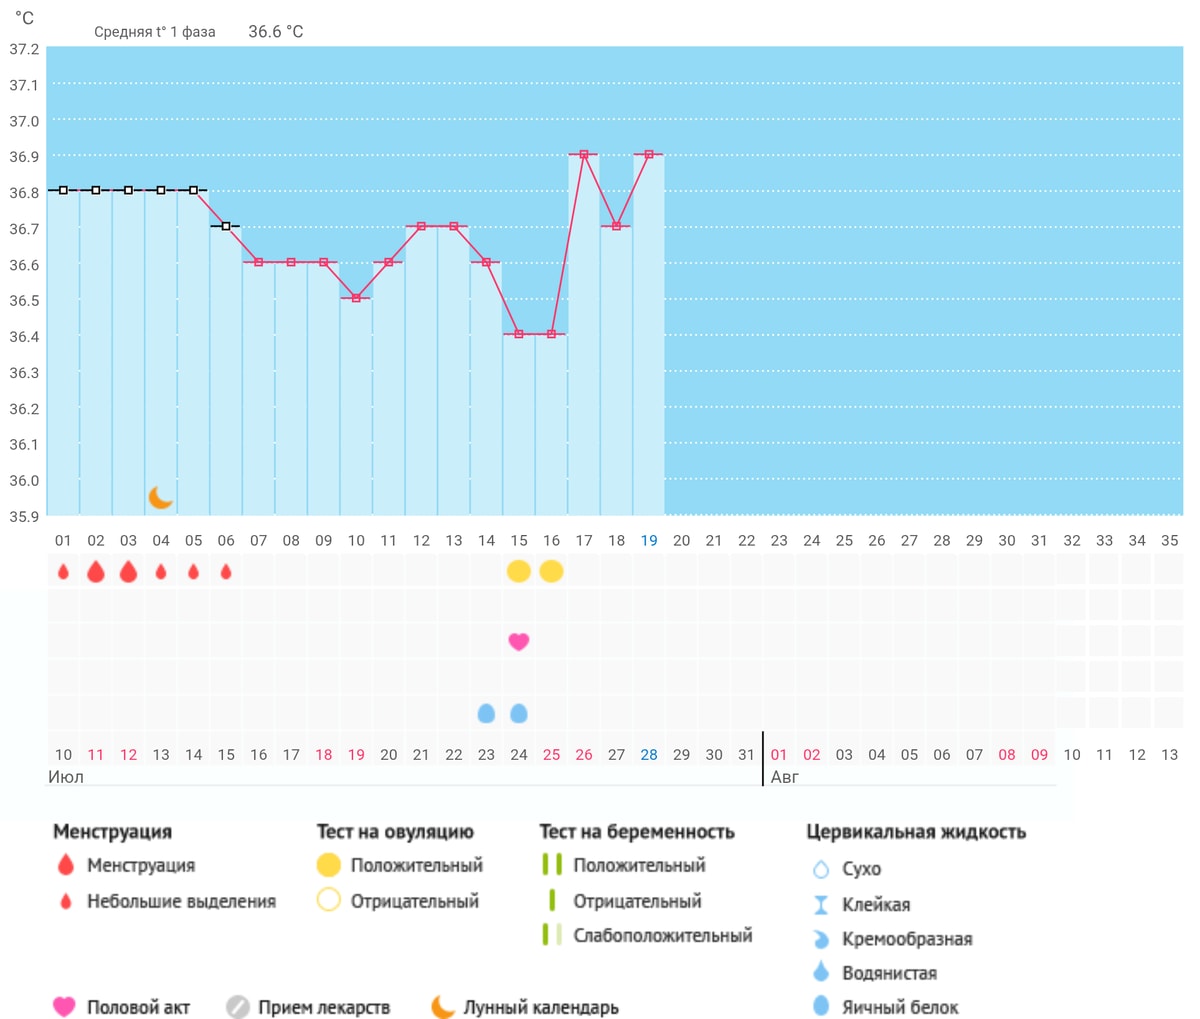Click the Средняя t° 1 фаза label
The height and width of the screenshot is (1019, 1200).
[155, 32]
